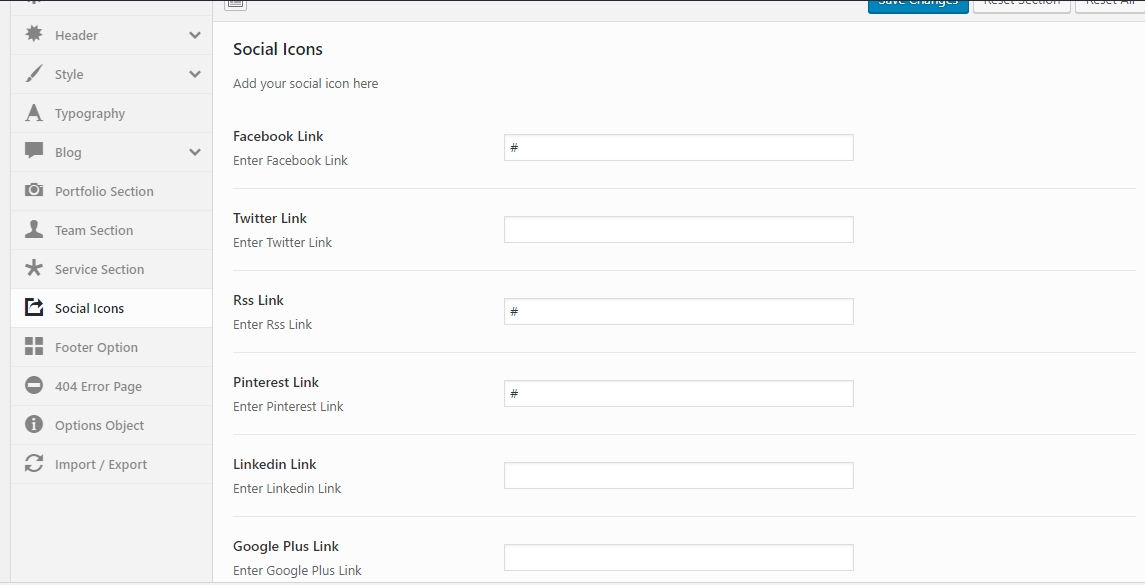Click the Service Section asterisk icon
Viewport: 1145px width, 585px height.
tap(34, 268)
